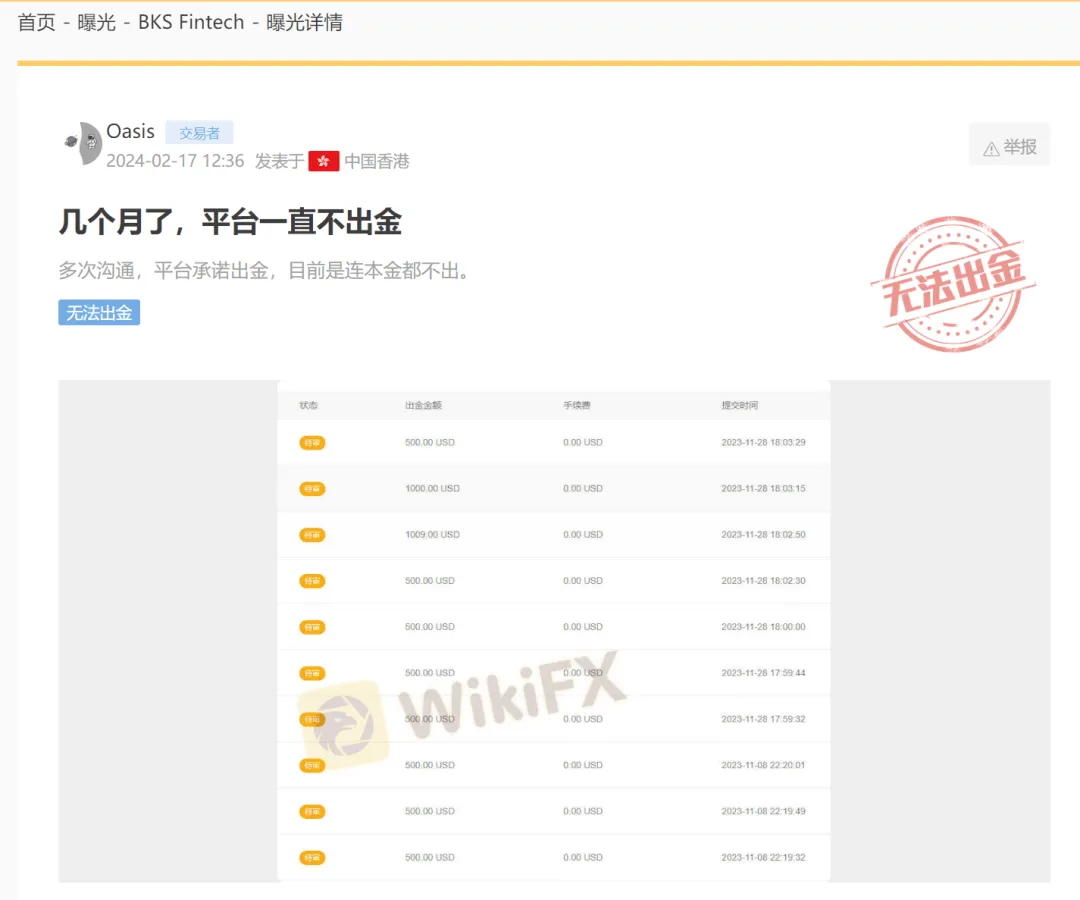
Task: Report this post with 举报 button
Action: [1009, 147]
